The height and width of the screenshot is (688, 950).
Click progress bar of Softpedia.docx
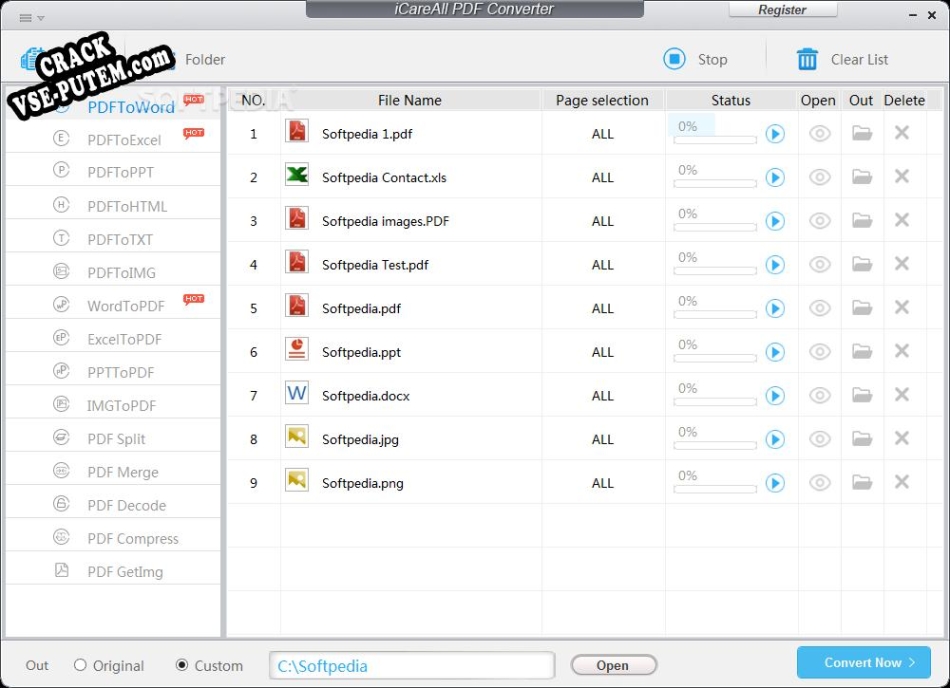pyautogui.click(x=715, y=402)
